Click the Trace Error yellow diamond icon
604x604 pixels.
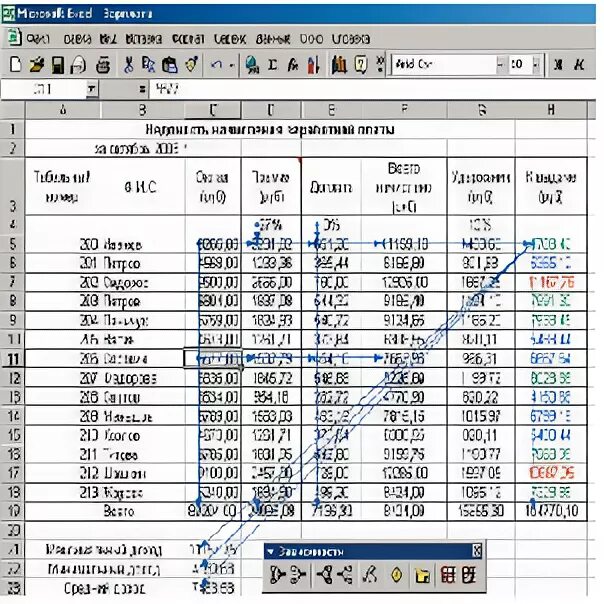pyautogui.click(x=397, y=575)
